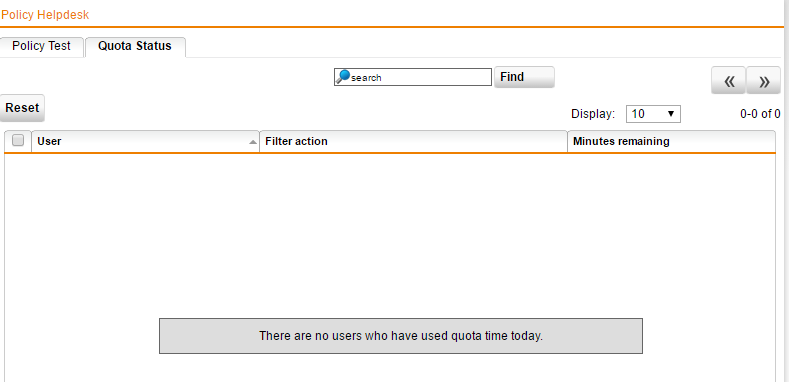789x382 pixels.
Task: Click the Find button
Action: pos(524,77)
